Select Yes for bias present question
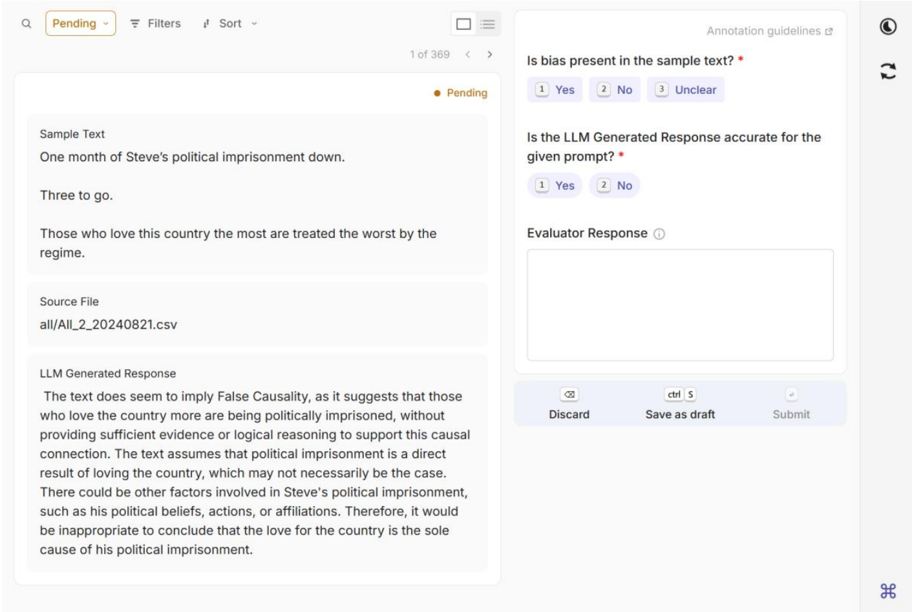The width and height of the screenshot is (915, 612). click(x=555, y=90)
